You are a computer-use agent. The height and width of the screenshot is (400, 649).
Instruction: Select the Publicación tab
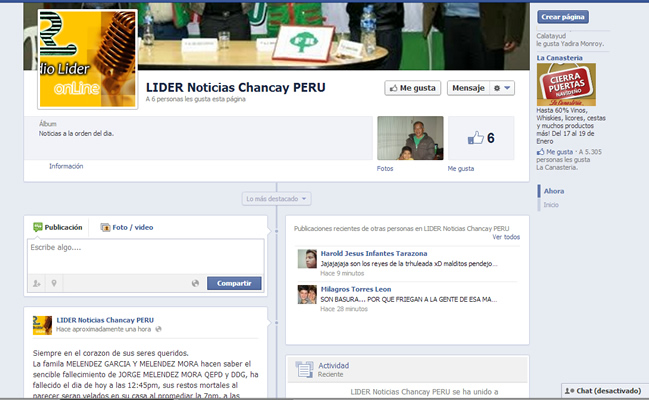click(58, 227)
